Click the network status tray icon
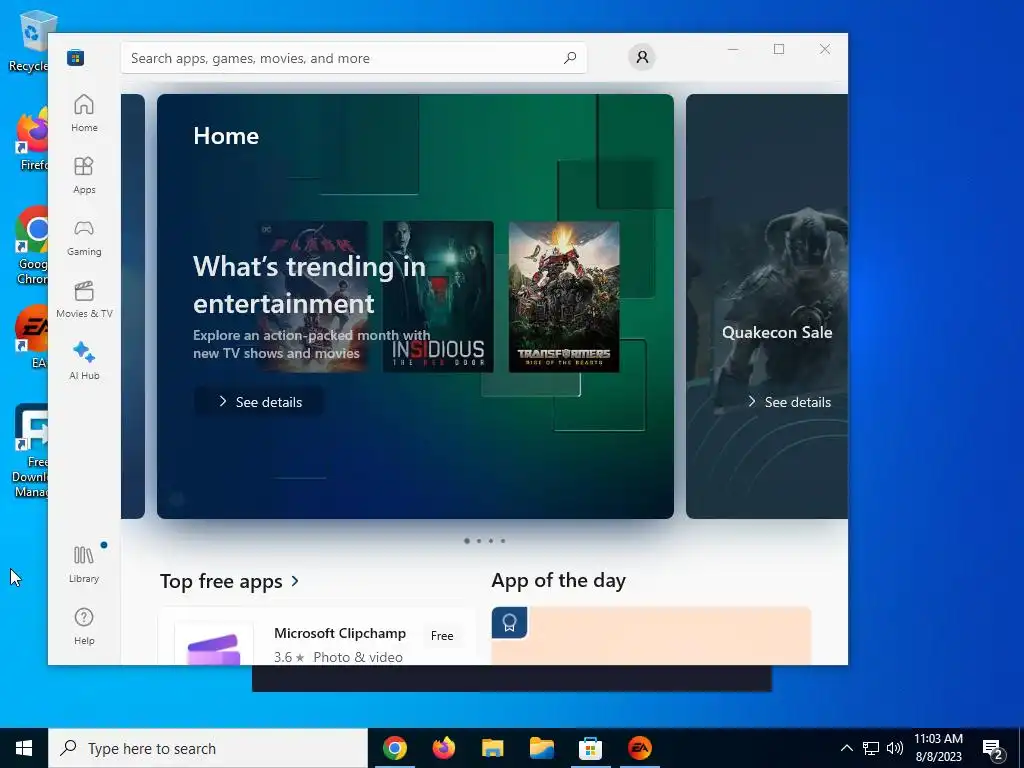Screen dimensions: 1024x768 871,748
